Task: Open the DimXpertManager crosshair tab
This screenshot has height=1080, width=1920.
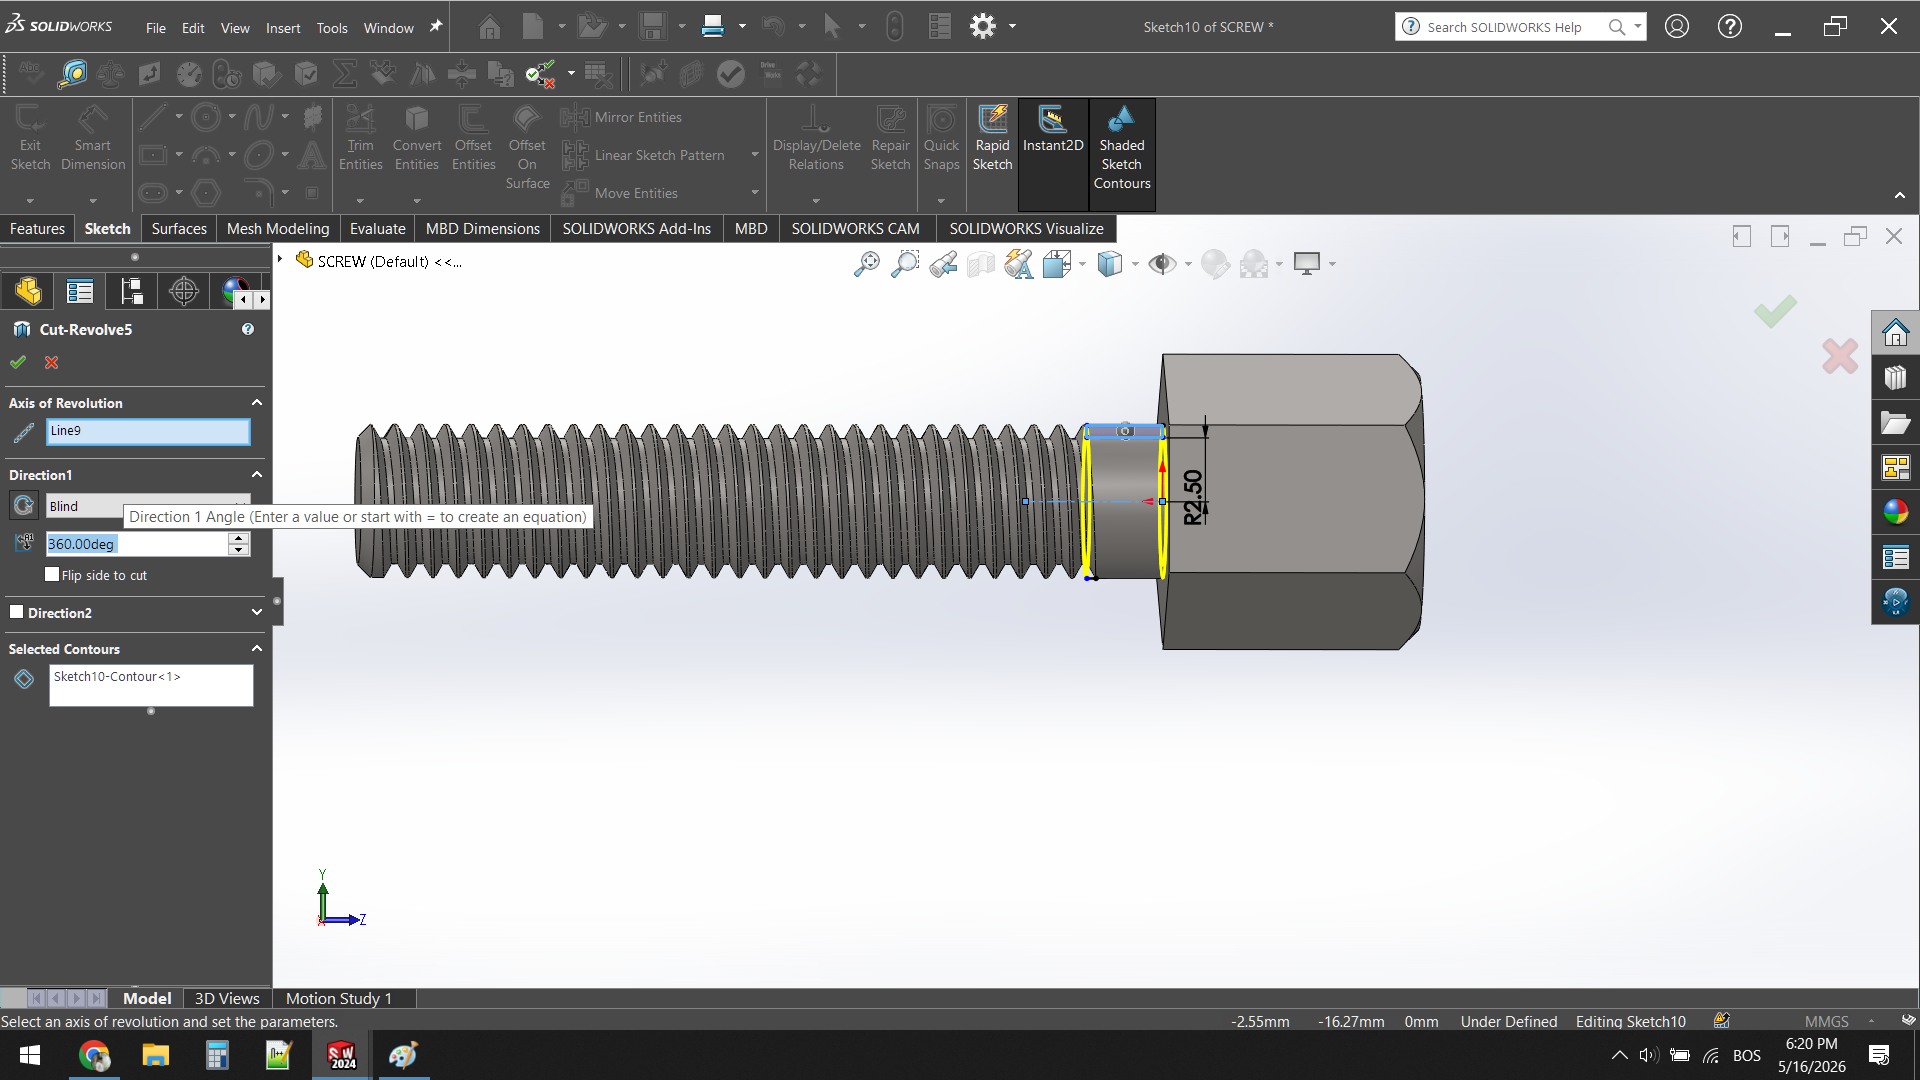Action: (184, 291)
